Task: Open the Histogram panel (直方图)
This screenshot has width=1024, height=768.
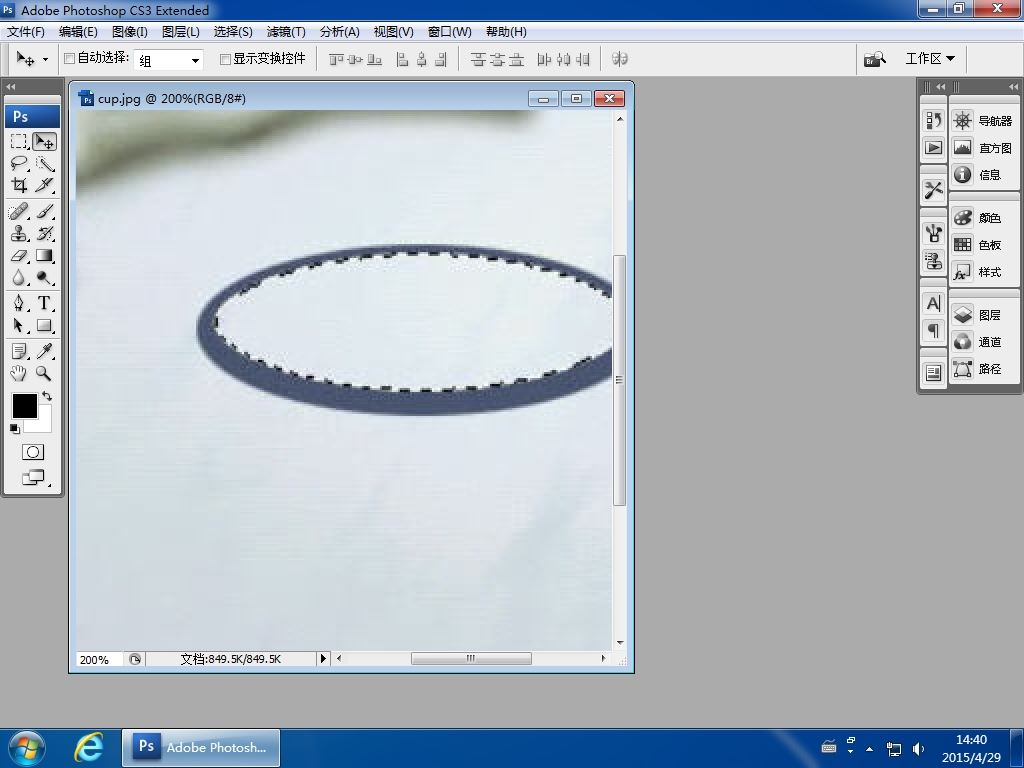Action: 983,148
